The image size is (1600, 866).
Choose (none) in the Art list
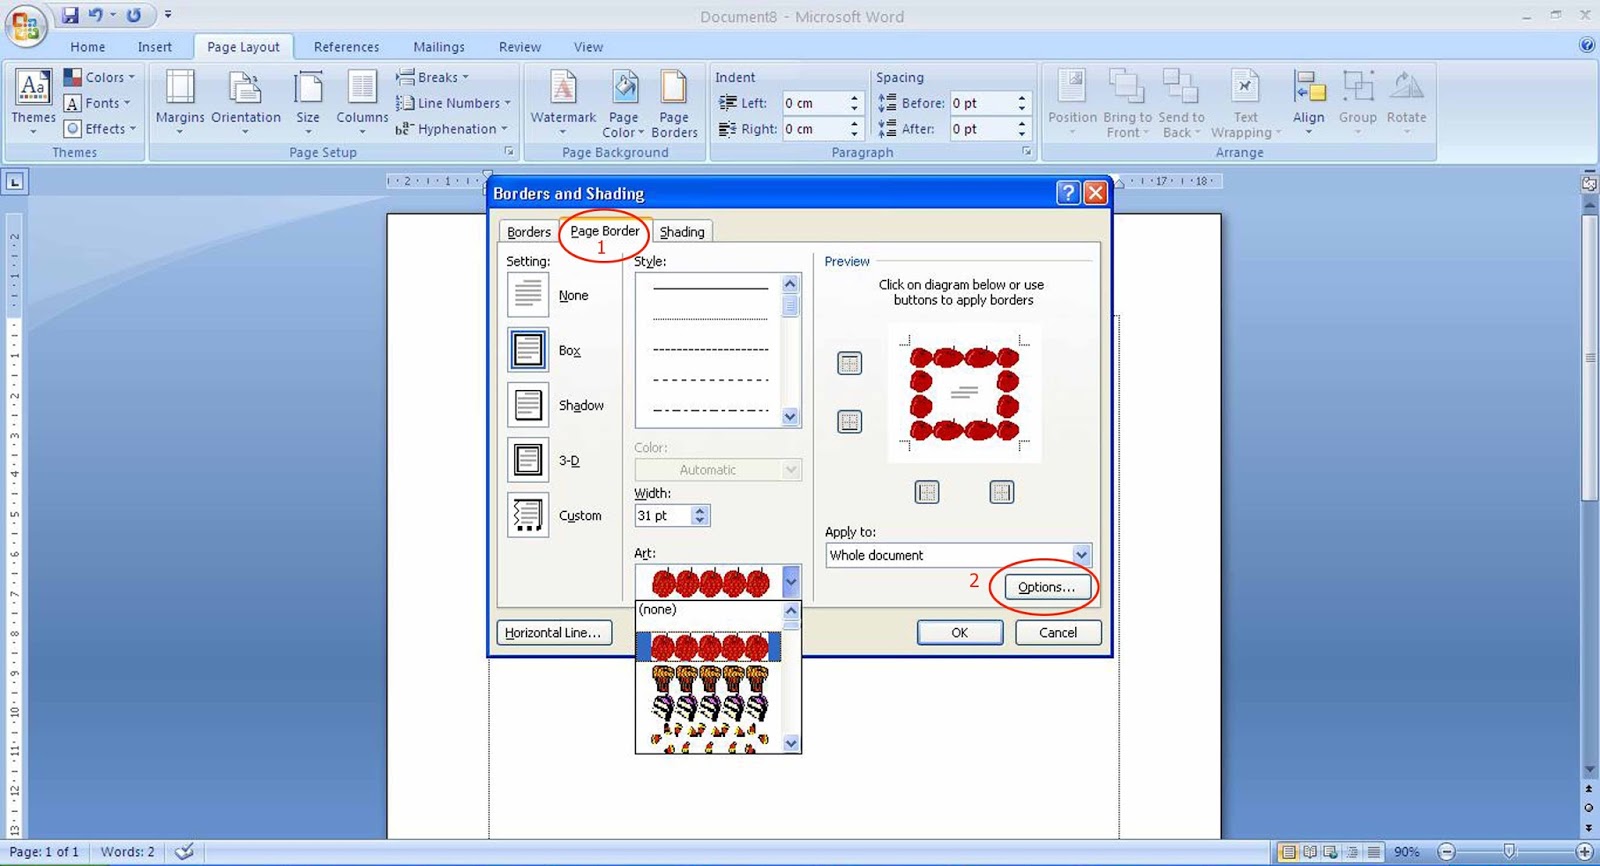coord(709,610)
